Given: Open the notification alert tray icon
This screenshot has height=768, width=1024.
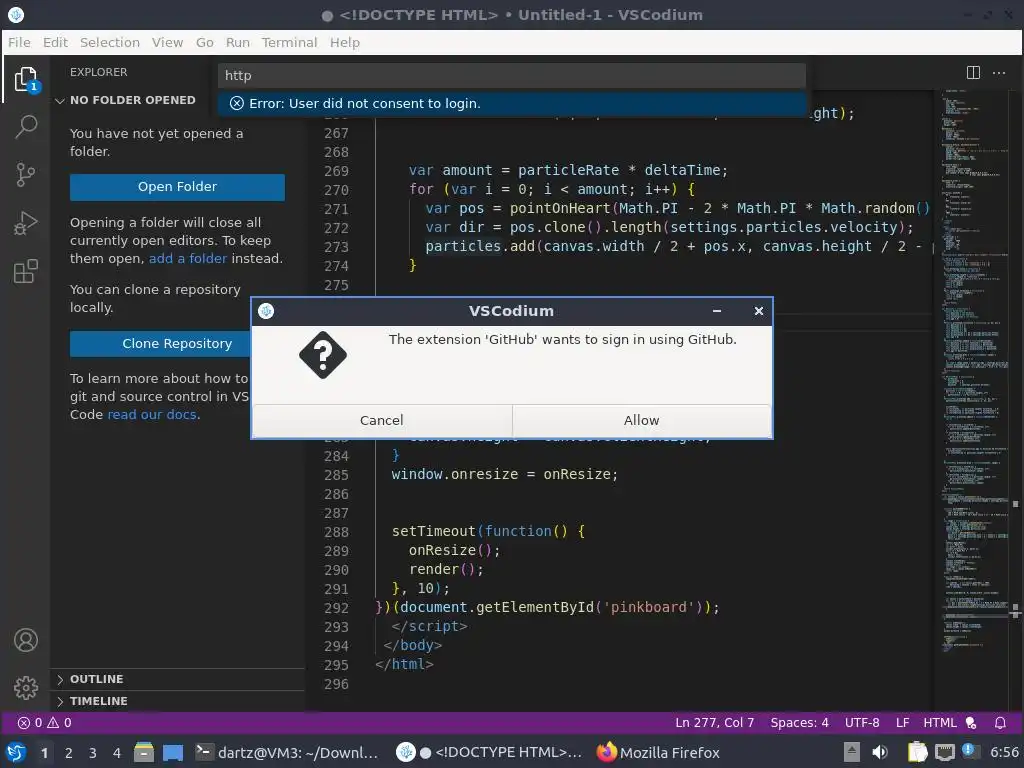Looking at the screenshot, I should pos(970,751).
